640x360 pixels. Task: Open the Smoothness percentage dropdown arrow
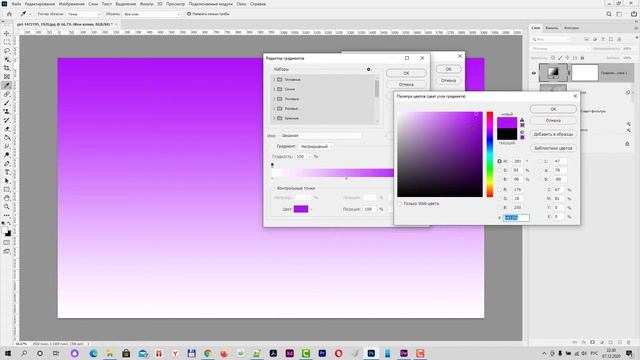tap(309, 157)
